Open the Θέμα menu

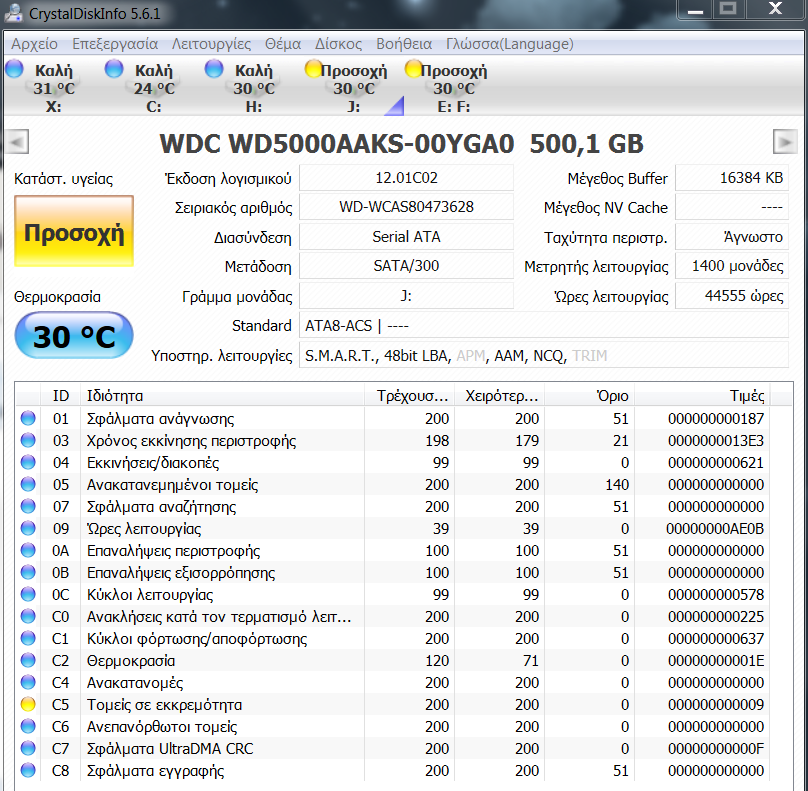(x=283, y=44)
